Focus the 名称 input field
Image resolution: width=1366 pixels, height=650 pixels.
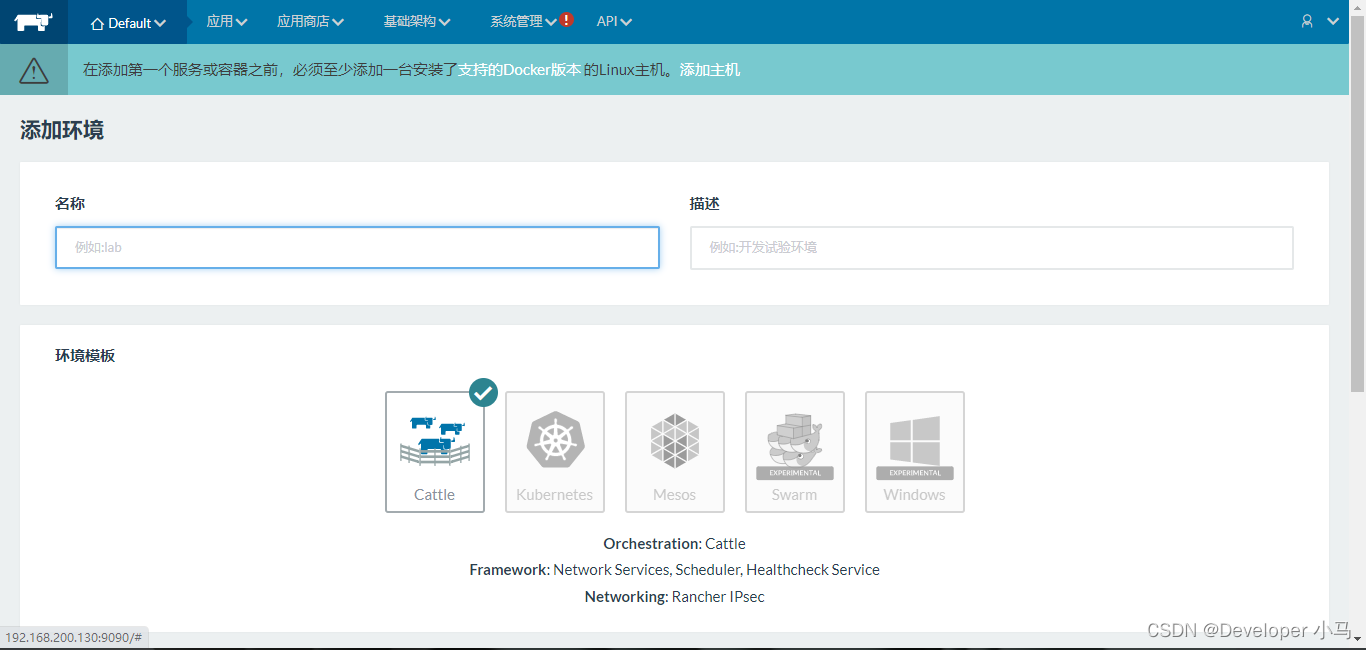point(357,247)
